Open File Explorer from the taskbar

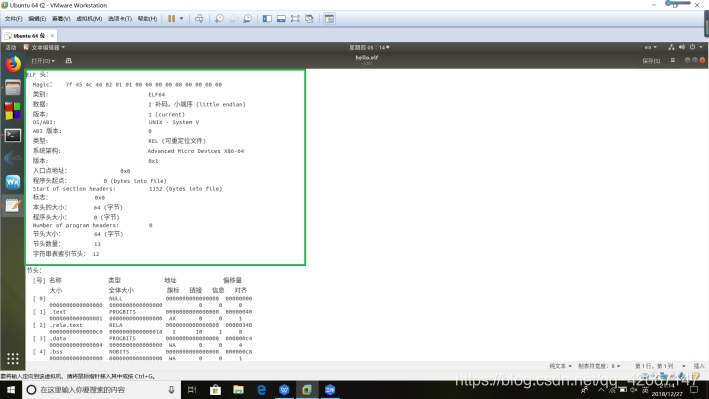pos(238,390)
